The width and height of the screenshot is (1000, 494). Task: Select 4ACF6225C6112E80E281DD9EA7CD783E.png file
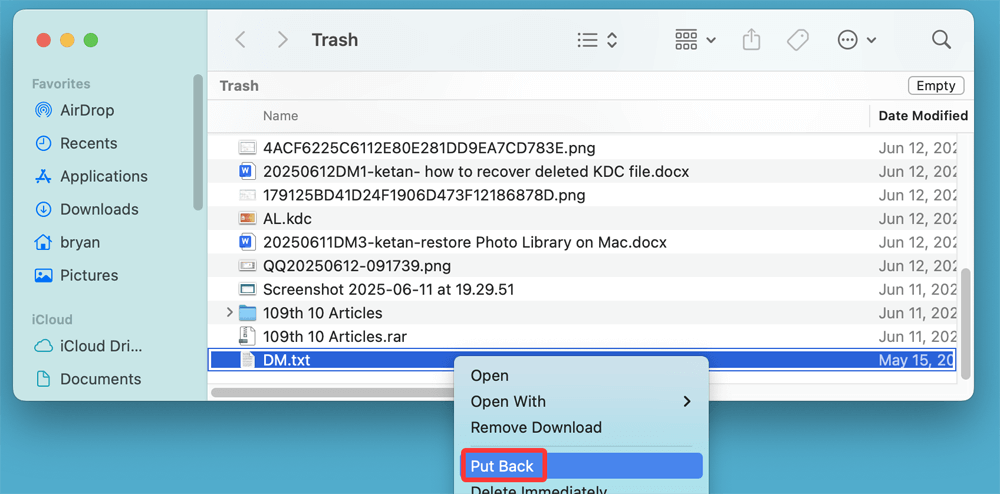point(582,148)
